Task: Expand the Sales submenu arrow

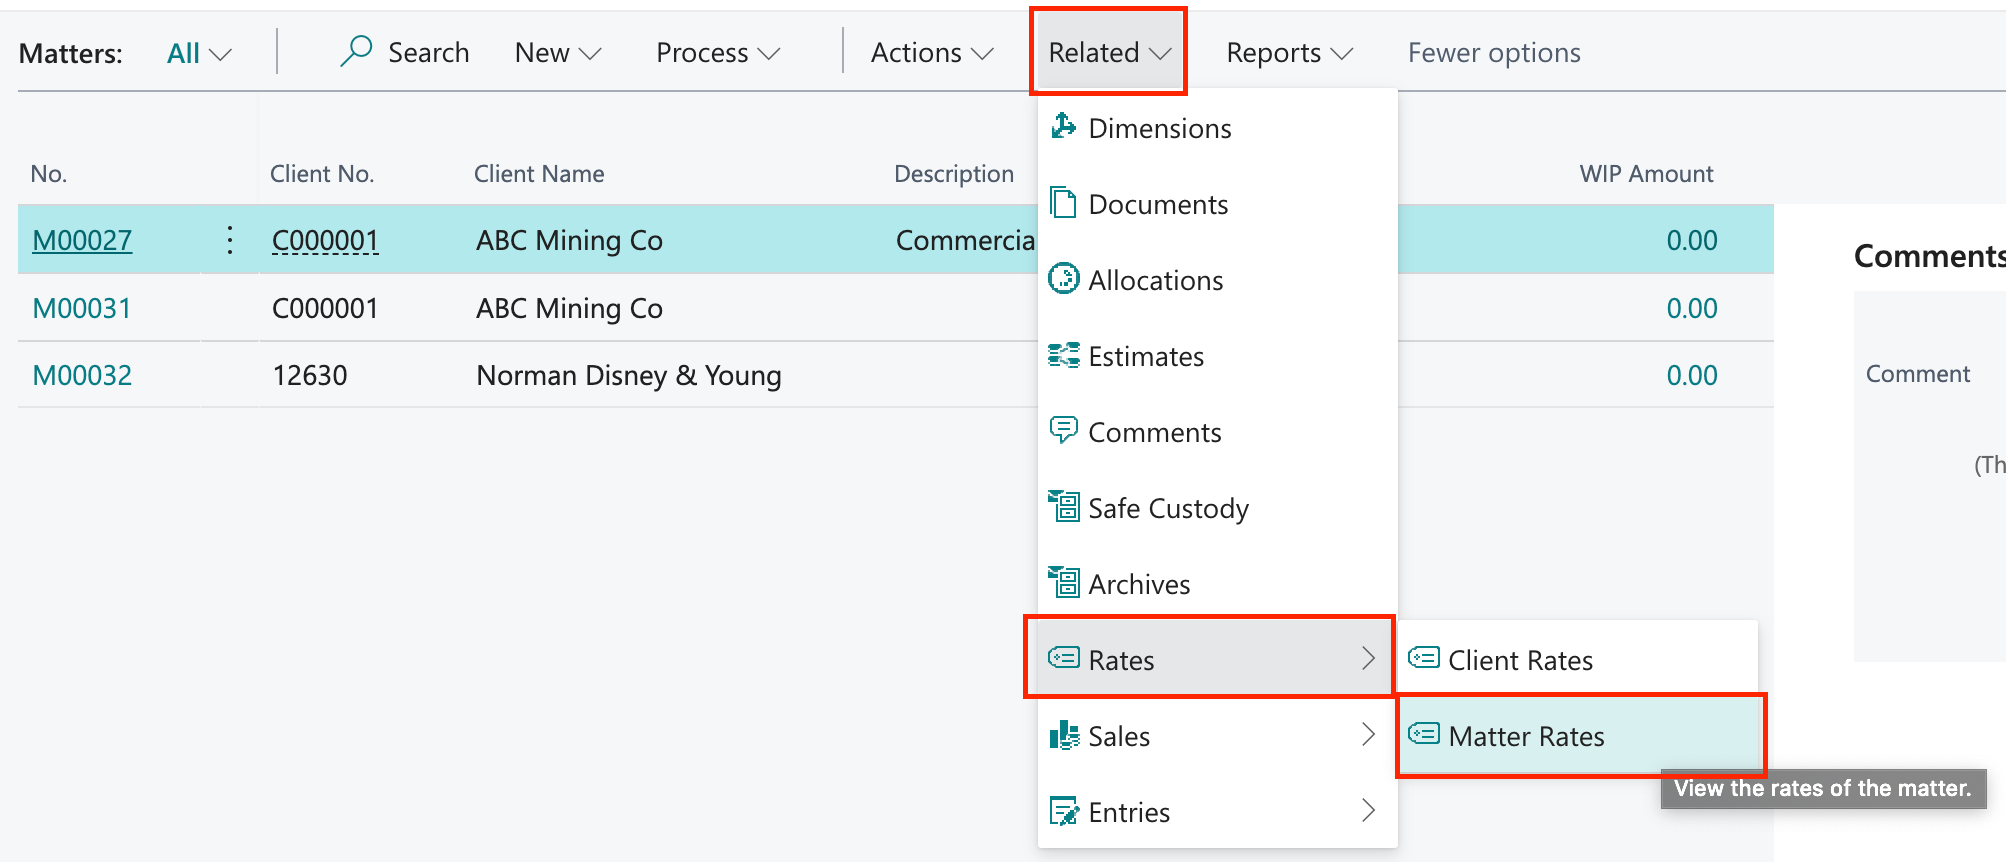Action: [x=1368, y=734]
